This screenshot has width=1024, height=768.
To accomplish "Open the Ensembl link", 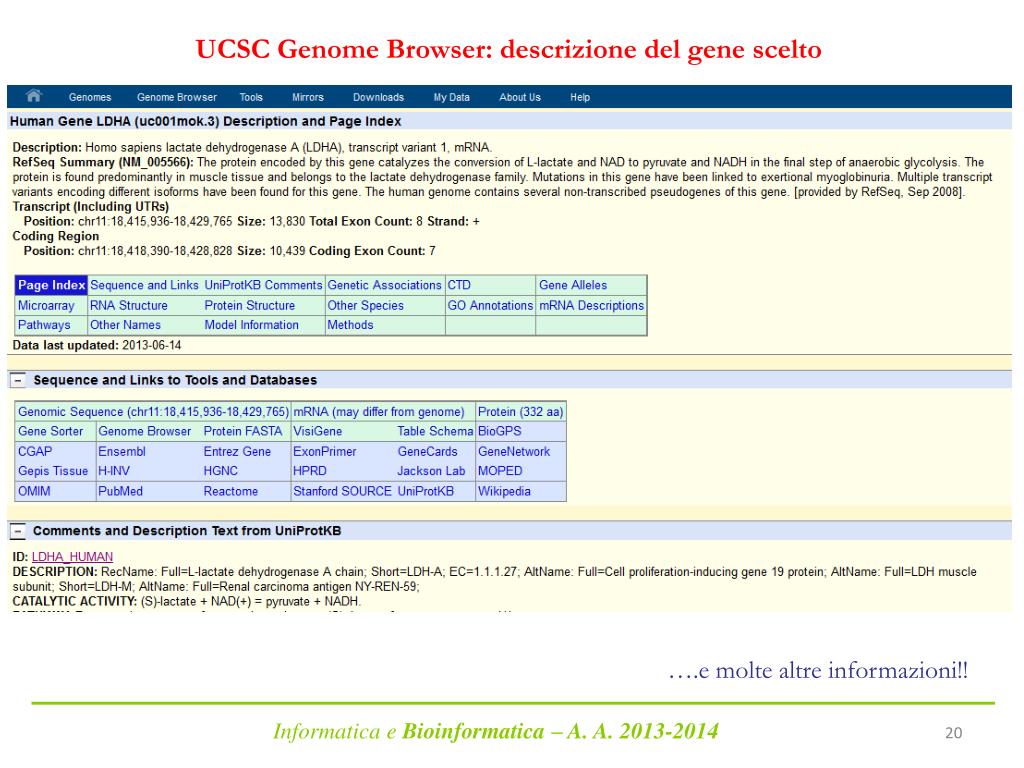I will coord(121,452).
